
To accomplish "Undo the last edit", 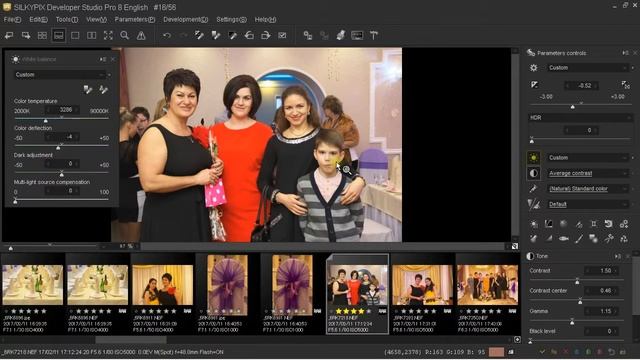I will [167, 36].
